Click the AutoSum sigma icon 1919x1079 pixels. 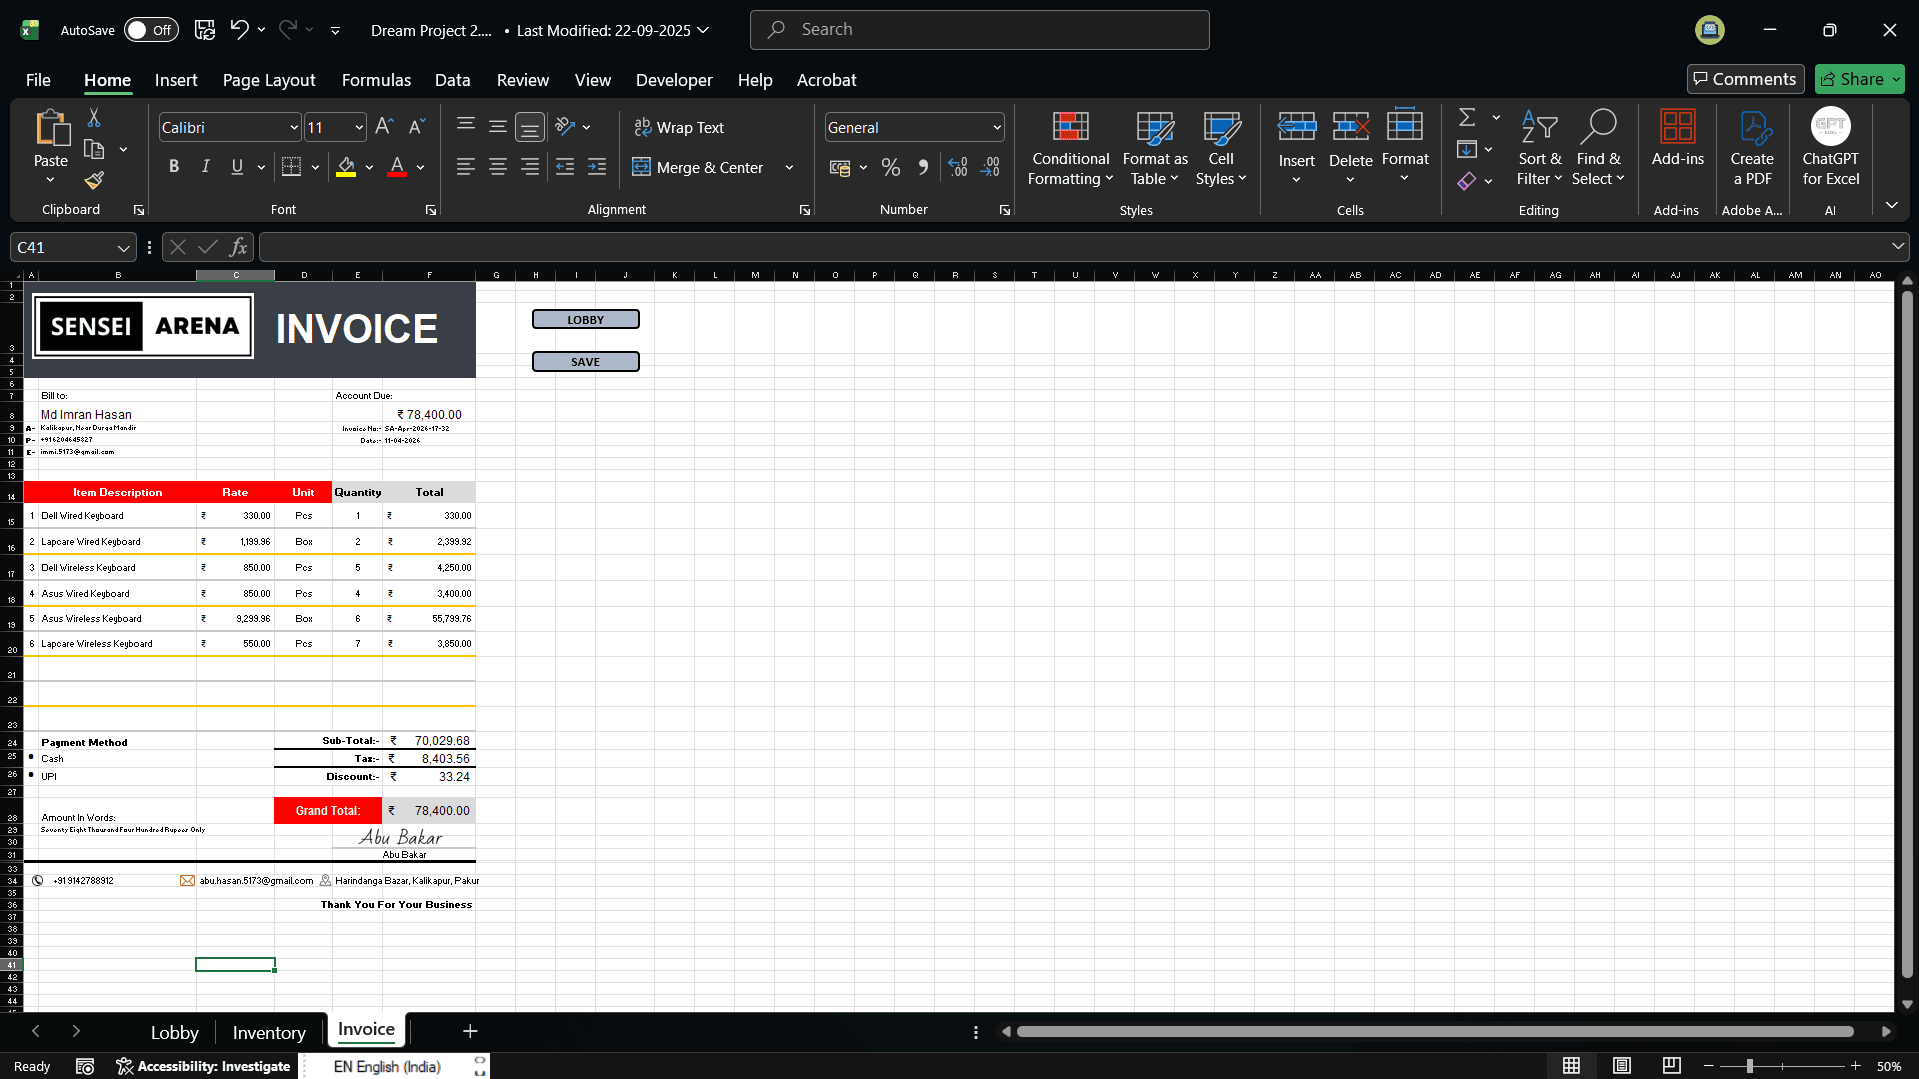point(1467,118)
